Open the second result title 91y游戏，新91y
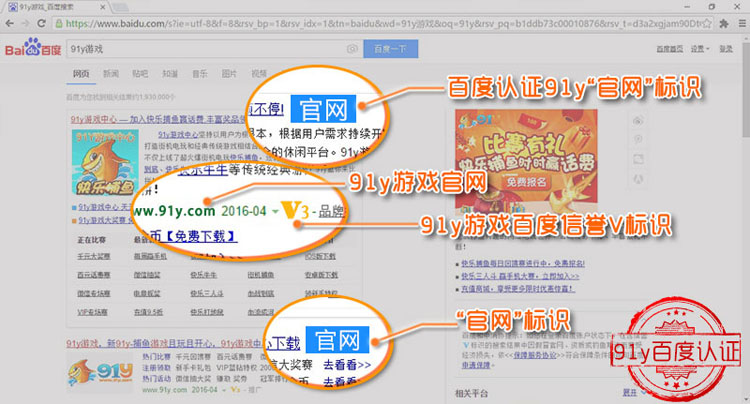The height and width of the screenshot is (404, 750). 165,343
